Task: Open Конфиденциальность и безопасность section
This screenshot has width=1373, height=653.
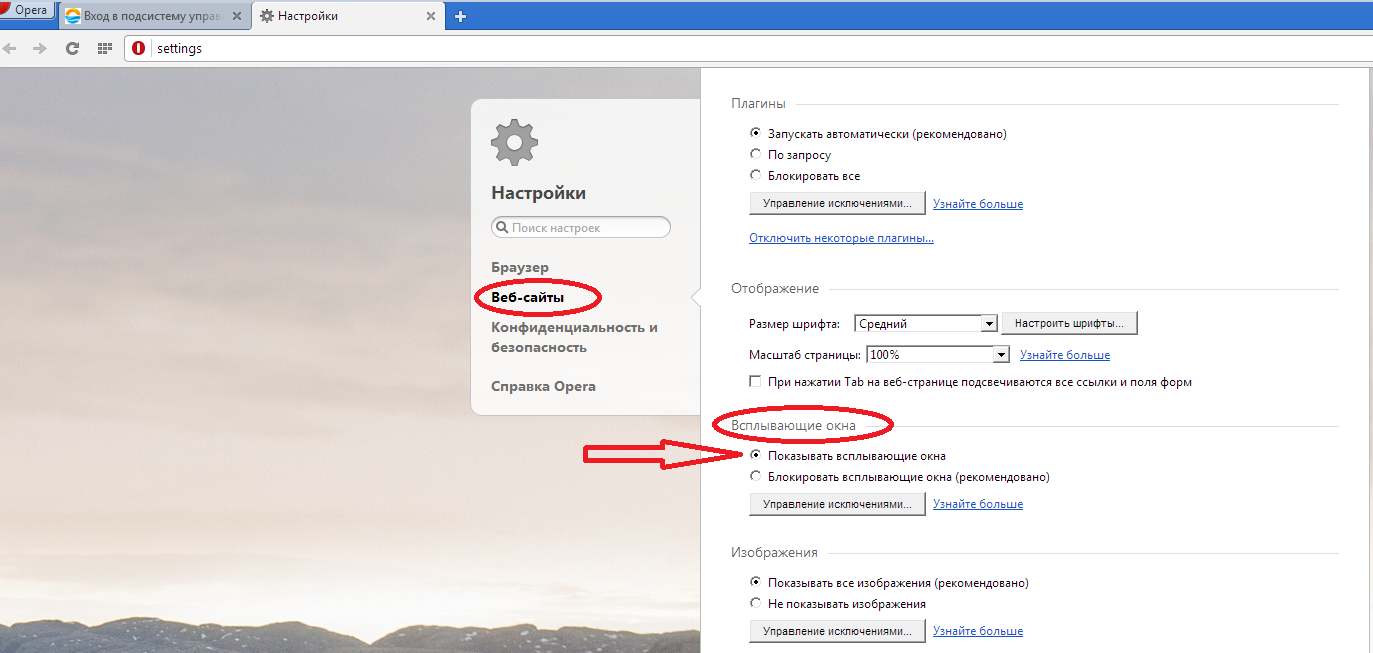Action: coord(574,338)
